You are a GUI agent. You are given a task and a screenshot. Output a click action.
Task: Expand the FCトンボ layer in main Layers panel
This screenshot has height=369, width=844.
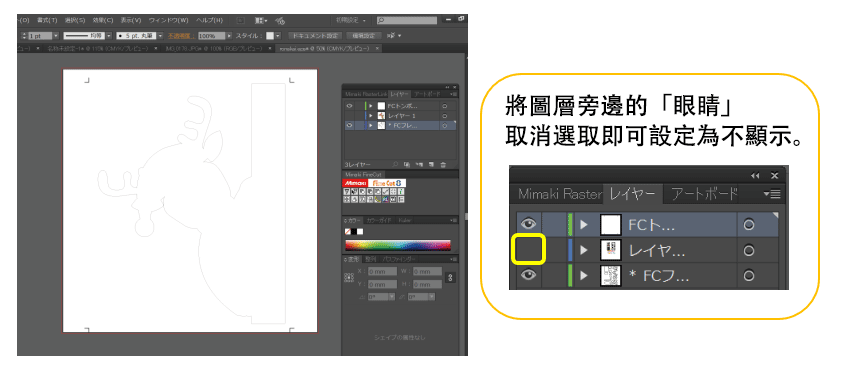tap(370, 106)
